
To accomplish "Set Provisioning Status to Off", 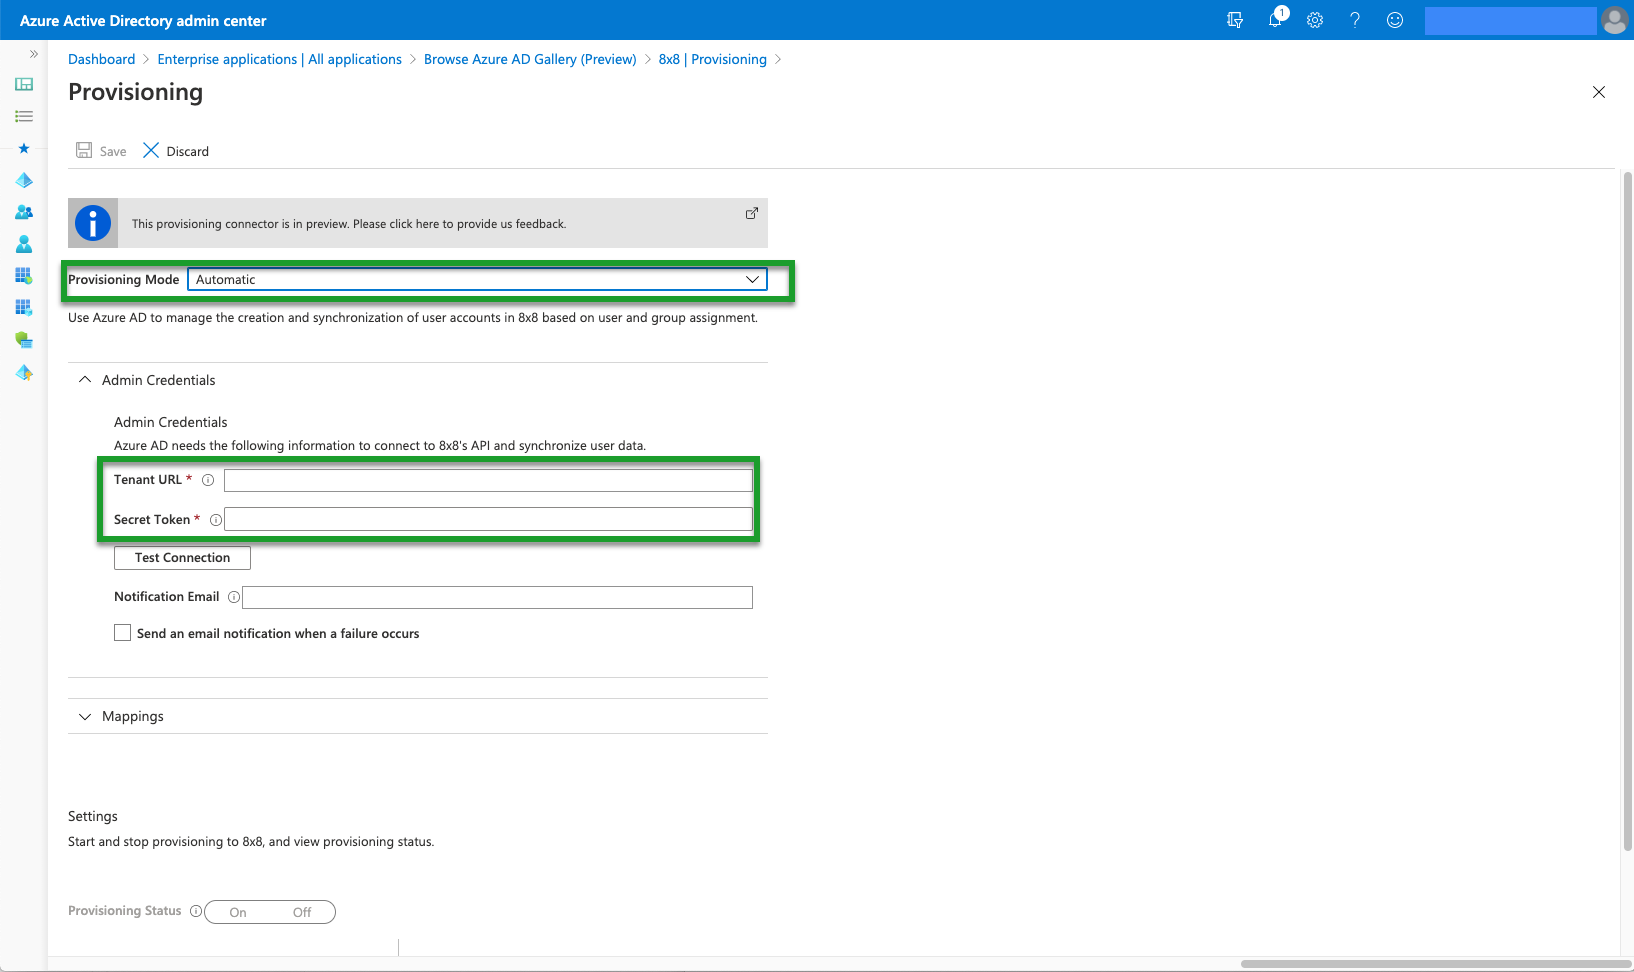I will pos(302,912).
